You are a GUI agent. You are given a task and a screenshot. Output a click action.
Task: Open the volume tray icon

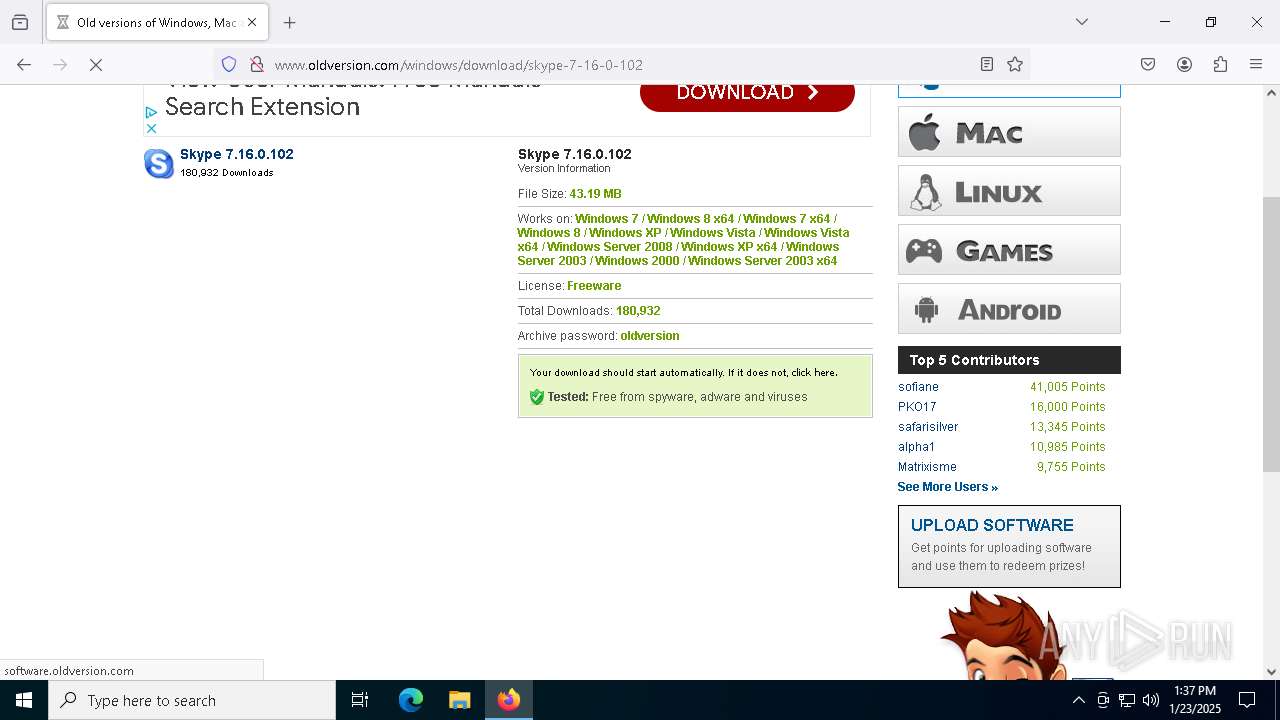[x=1151, y=700]
